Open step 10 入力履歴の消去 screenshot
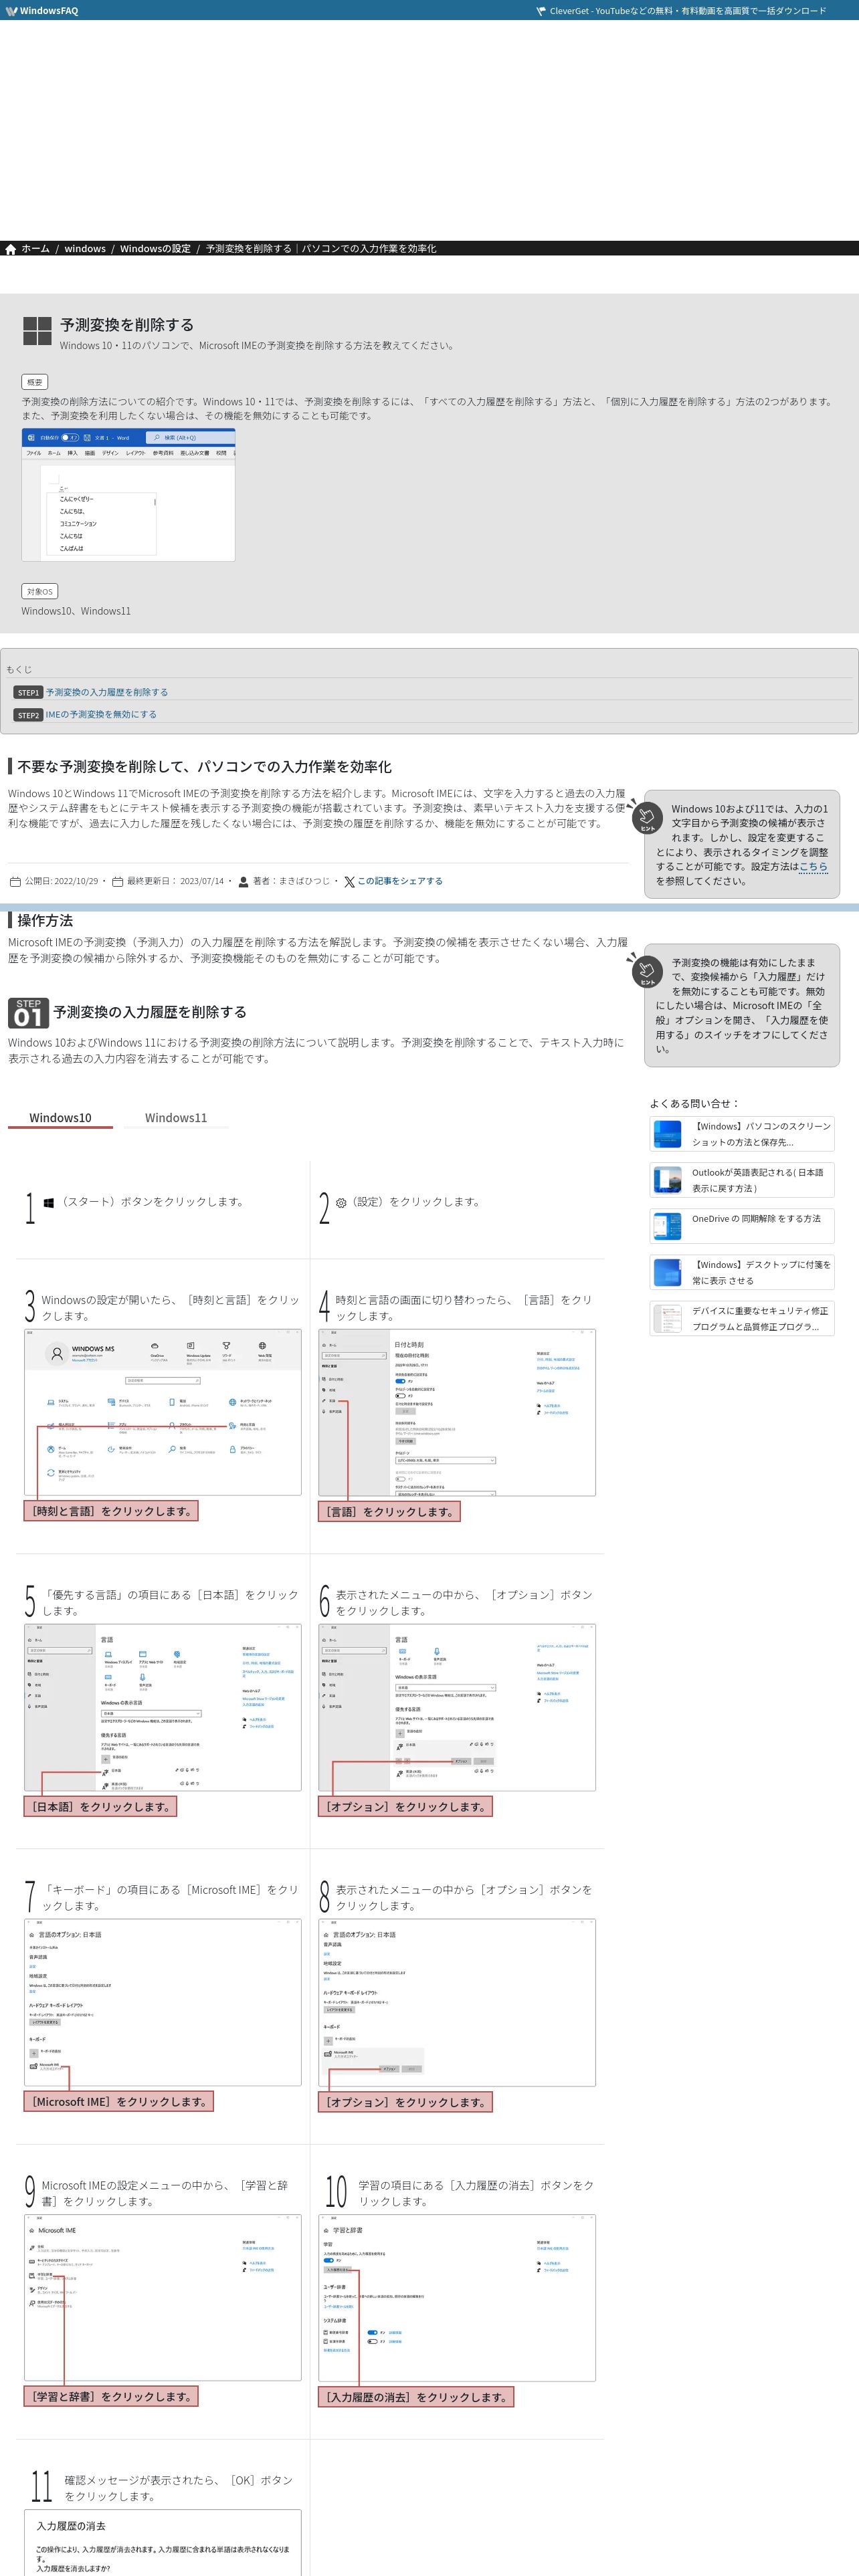 457,2297
